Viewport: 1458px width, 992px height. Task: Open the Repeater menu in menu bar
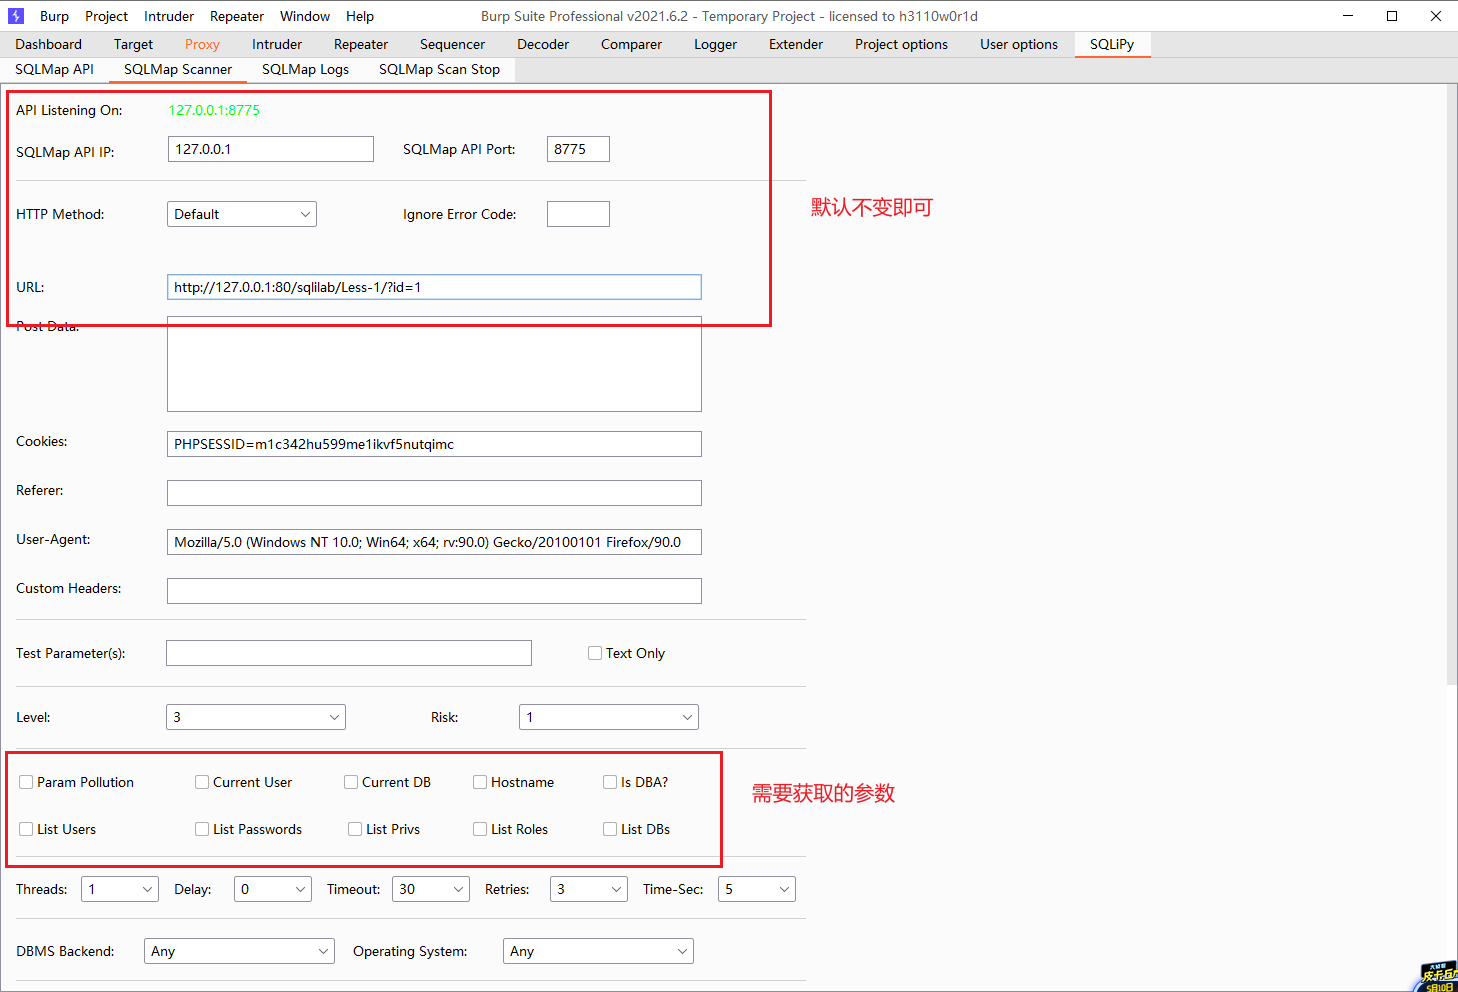237,16
